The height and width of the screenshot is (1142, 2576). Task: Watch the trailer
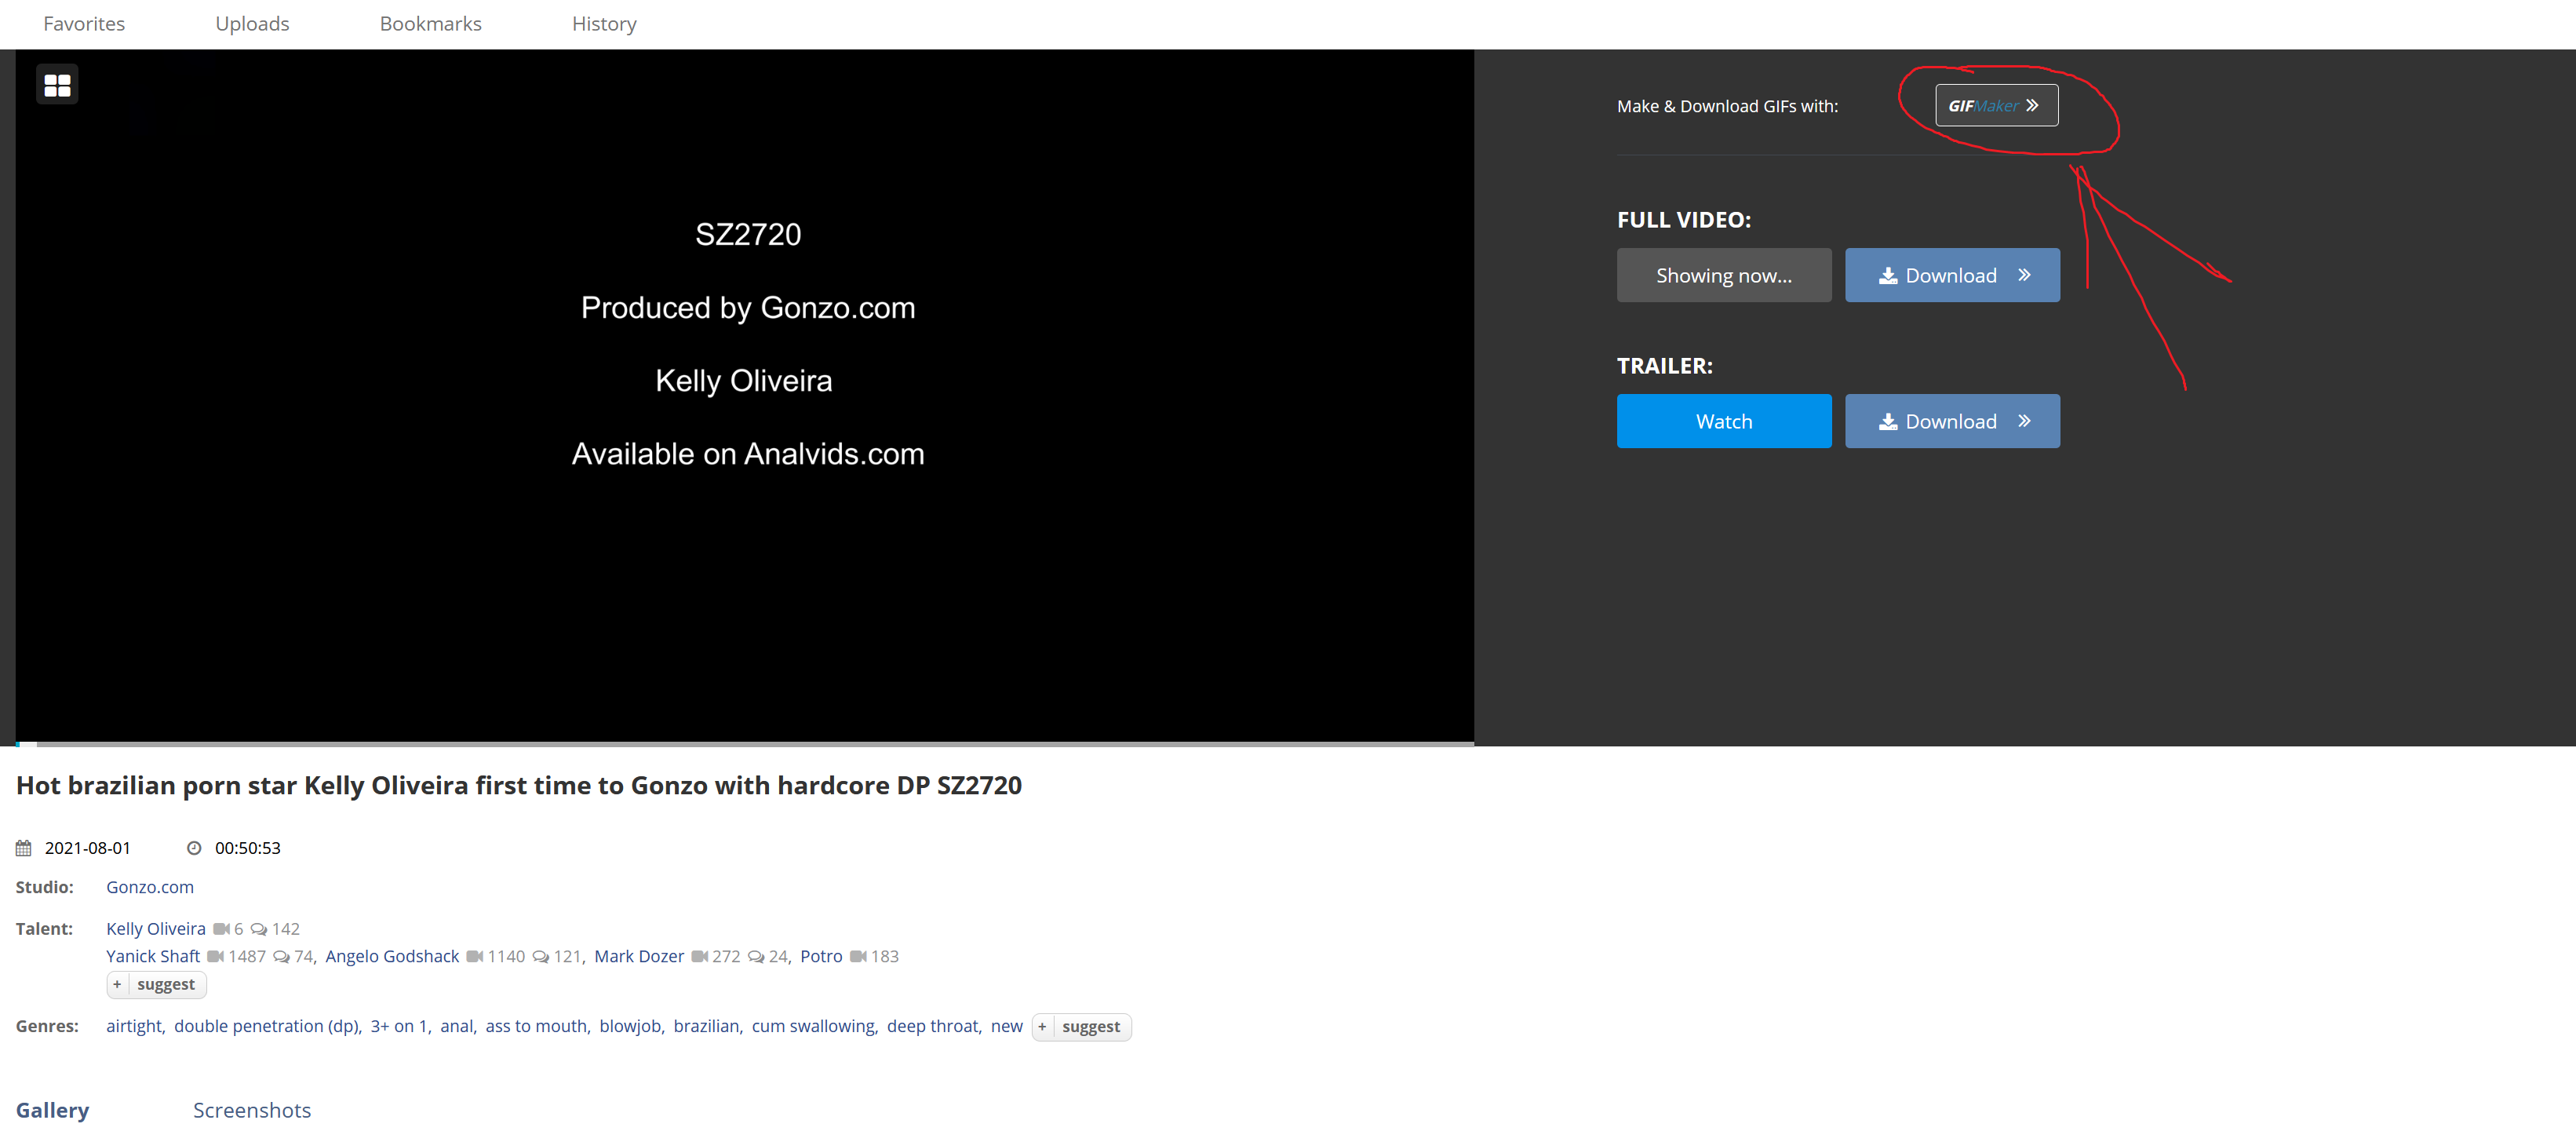tap(1723, 421)
